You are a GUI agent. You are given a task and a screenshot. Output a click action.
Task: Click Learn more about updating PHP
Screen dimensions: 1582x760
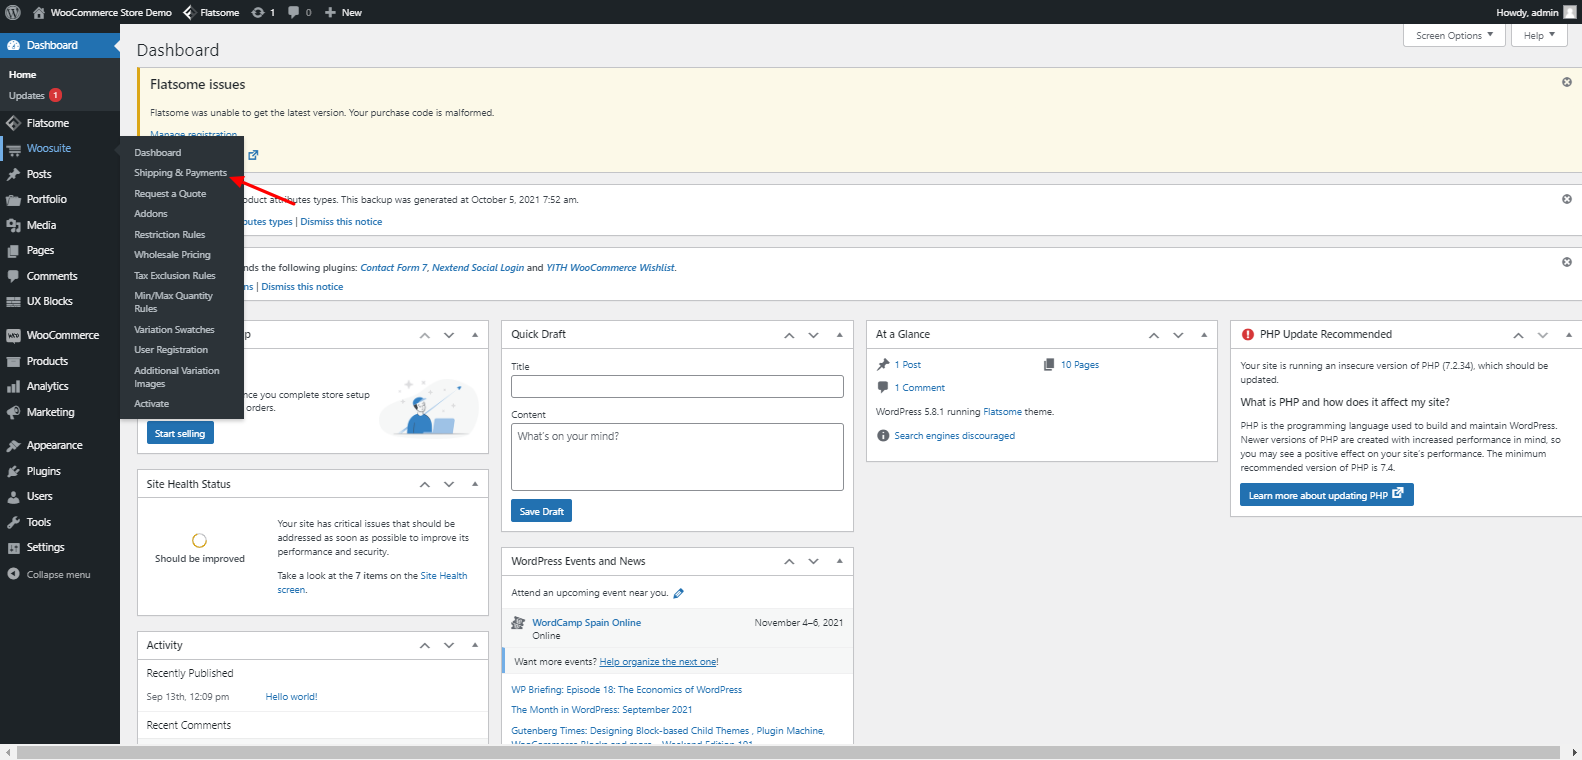tap(1326, 495)
